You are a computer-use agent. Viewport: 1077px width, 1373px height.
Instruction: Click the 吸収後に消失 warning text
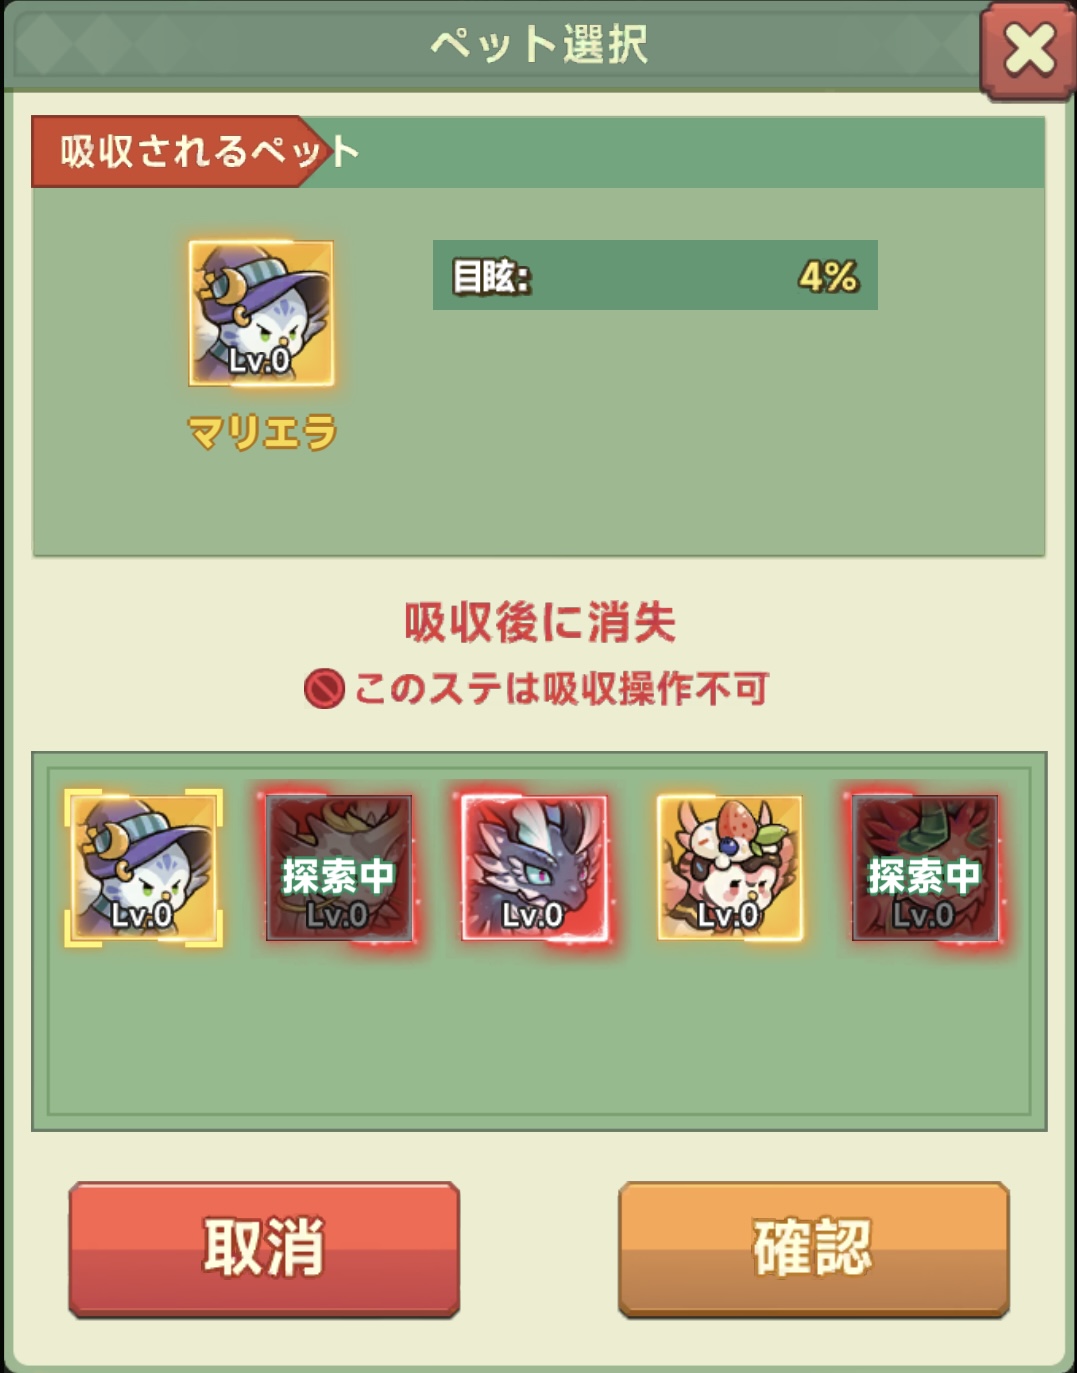coord(540,622)
